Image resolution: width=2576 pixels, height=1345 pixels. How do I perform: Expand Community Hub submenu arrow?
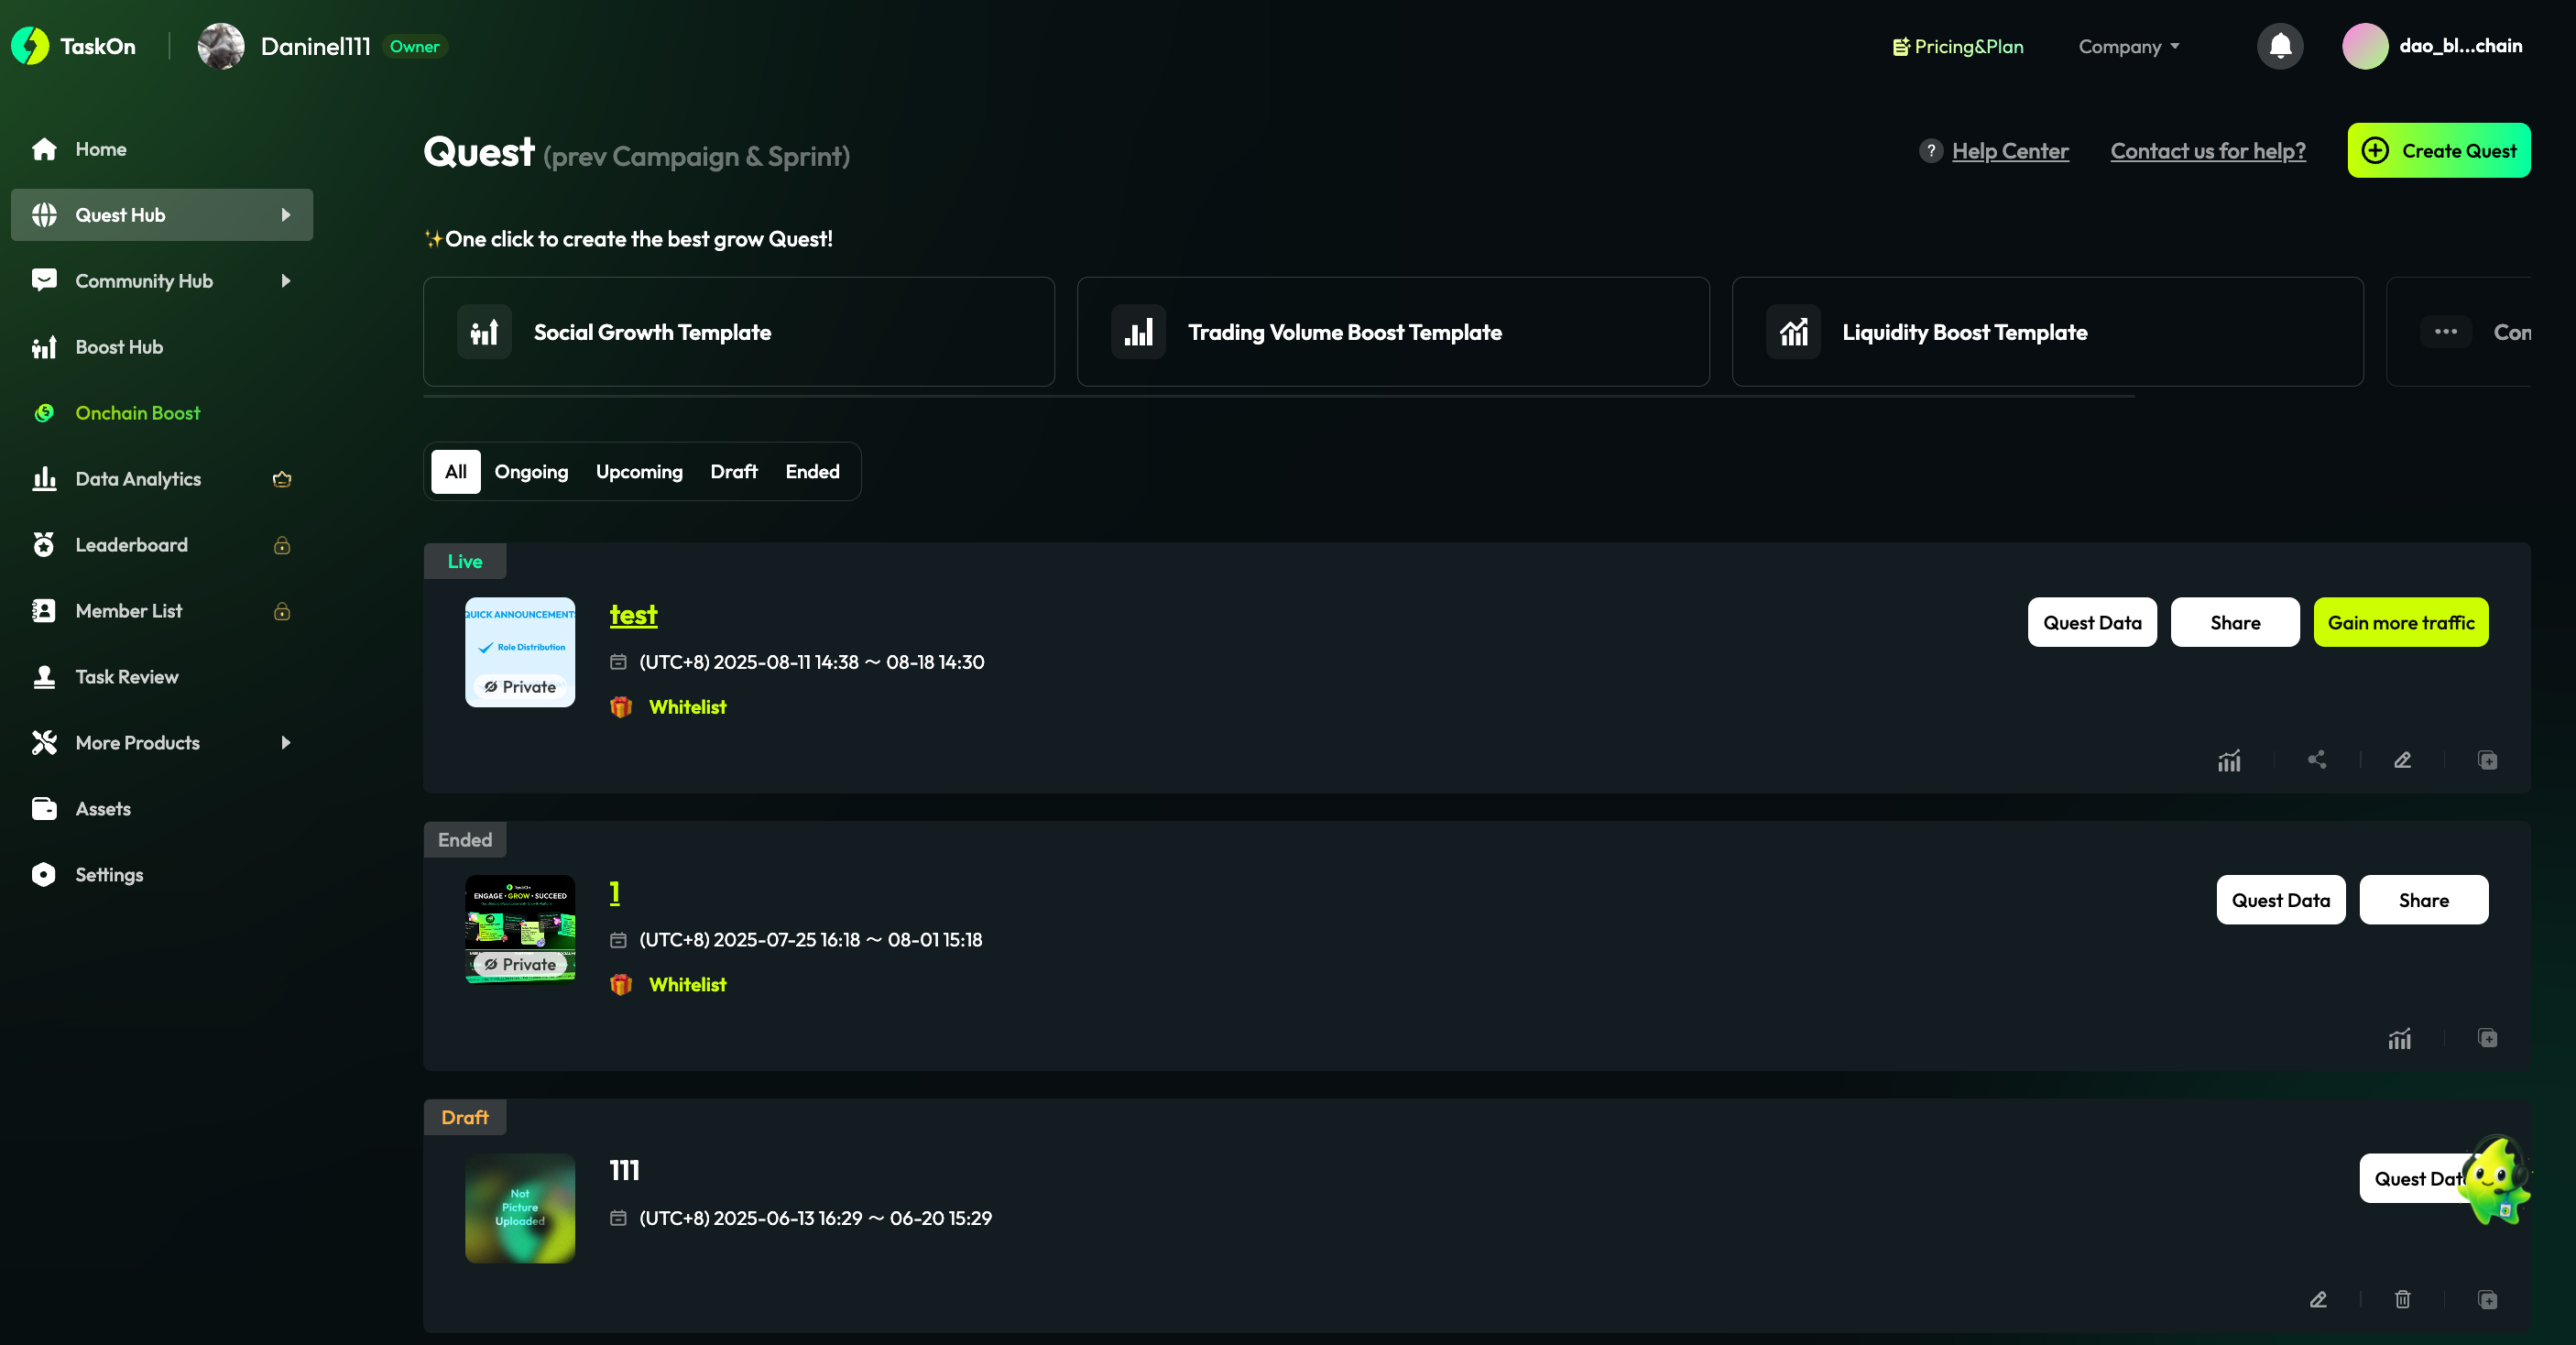(x=285, y=281)
